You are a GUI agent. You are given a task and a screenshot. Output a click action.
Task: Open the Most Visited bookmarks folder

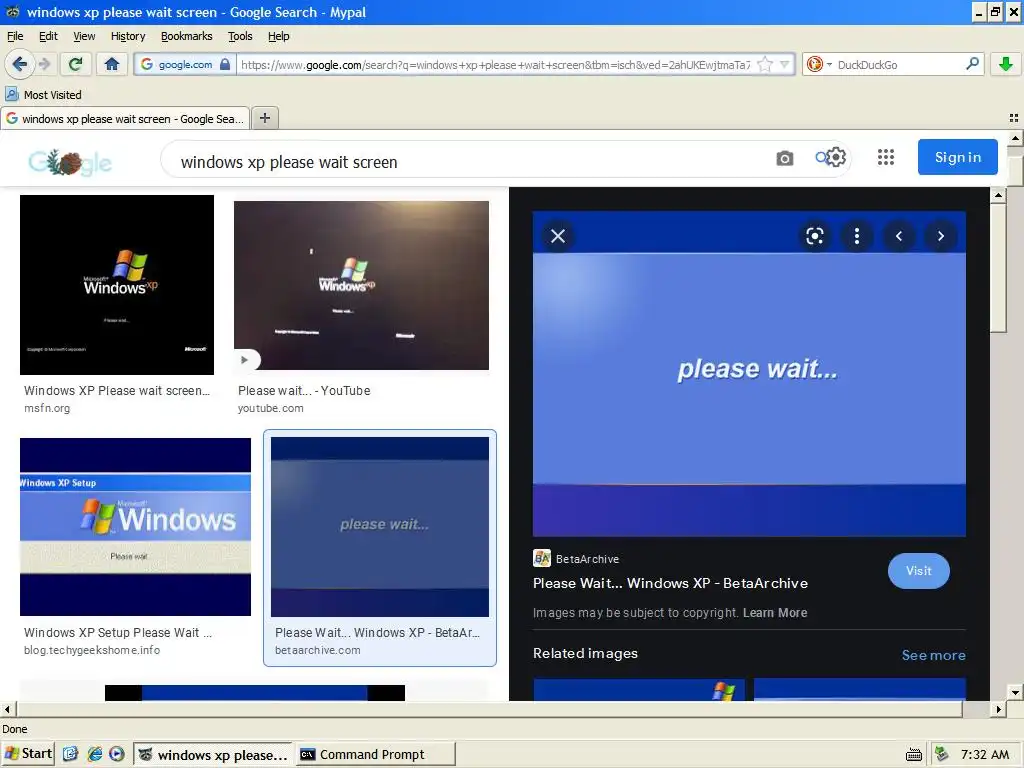(44, 95)
